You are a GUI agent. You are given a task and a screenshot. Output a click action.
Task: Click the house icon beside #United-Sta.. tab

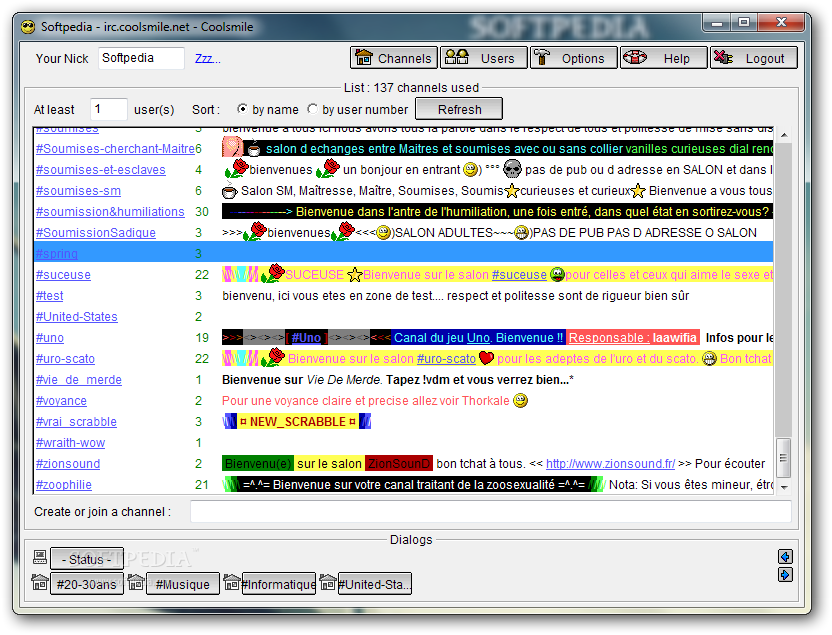[x=327, y=582]
